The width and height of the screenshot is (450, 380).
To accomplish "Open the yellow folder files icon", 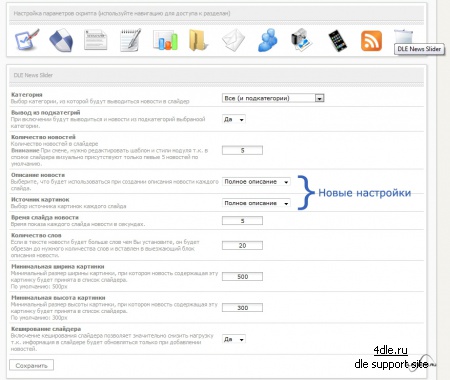I will (198, 40).
